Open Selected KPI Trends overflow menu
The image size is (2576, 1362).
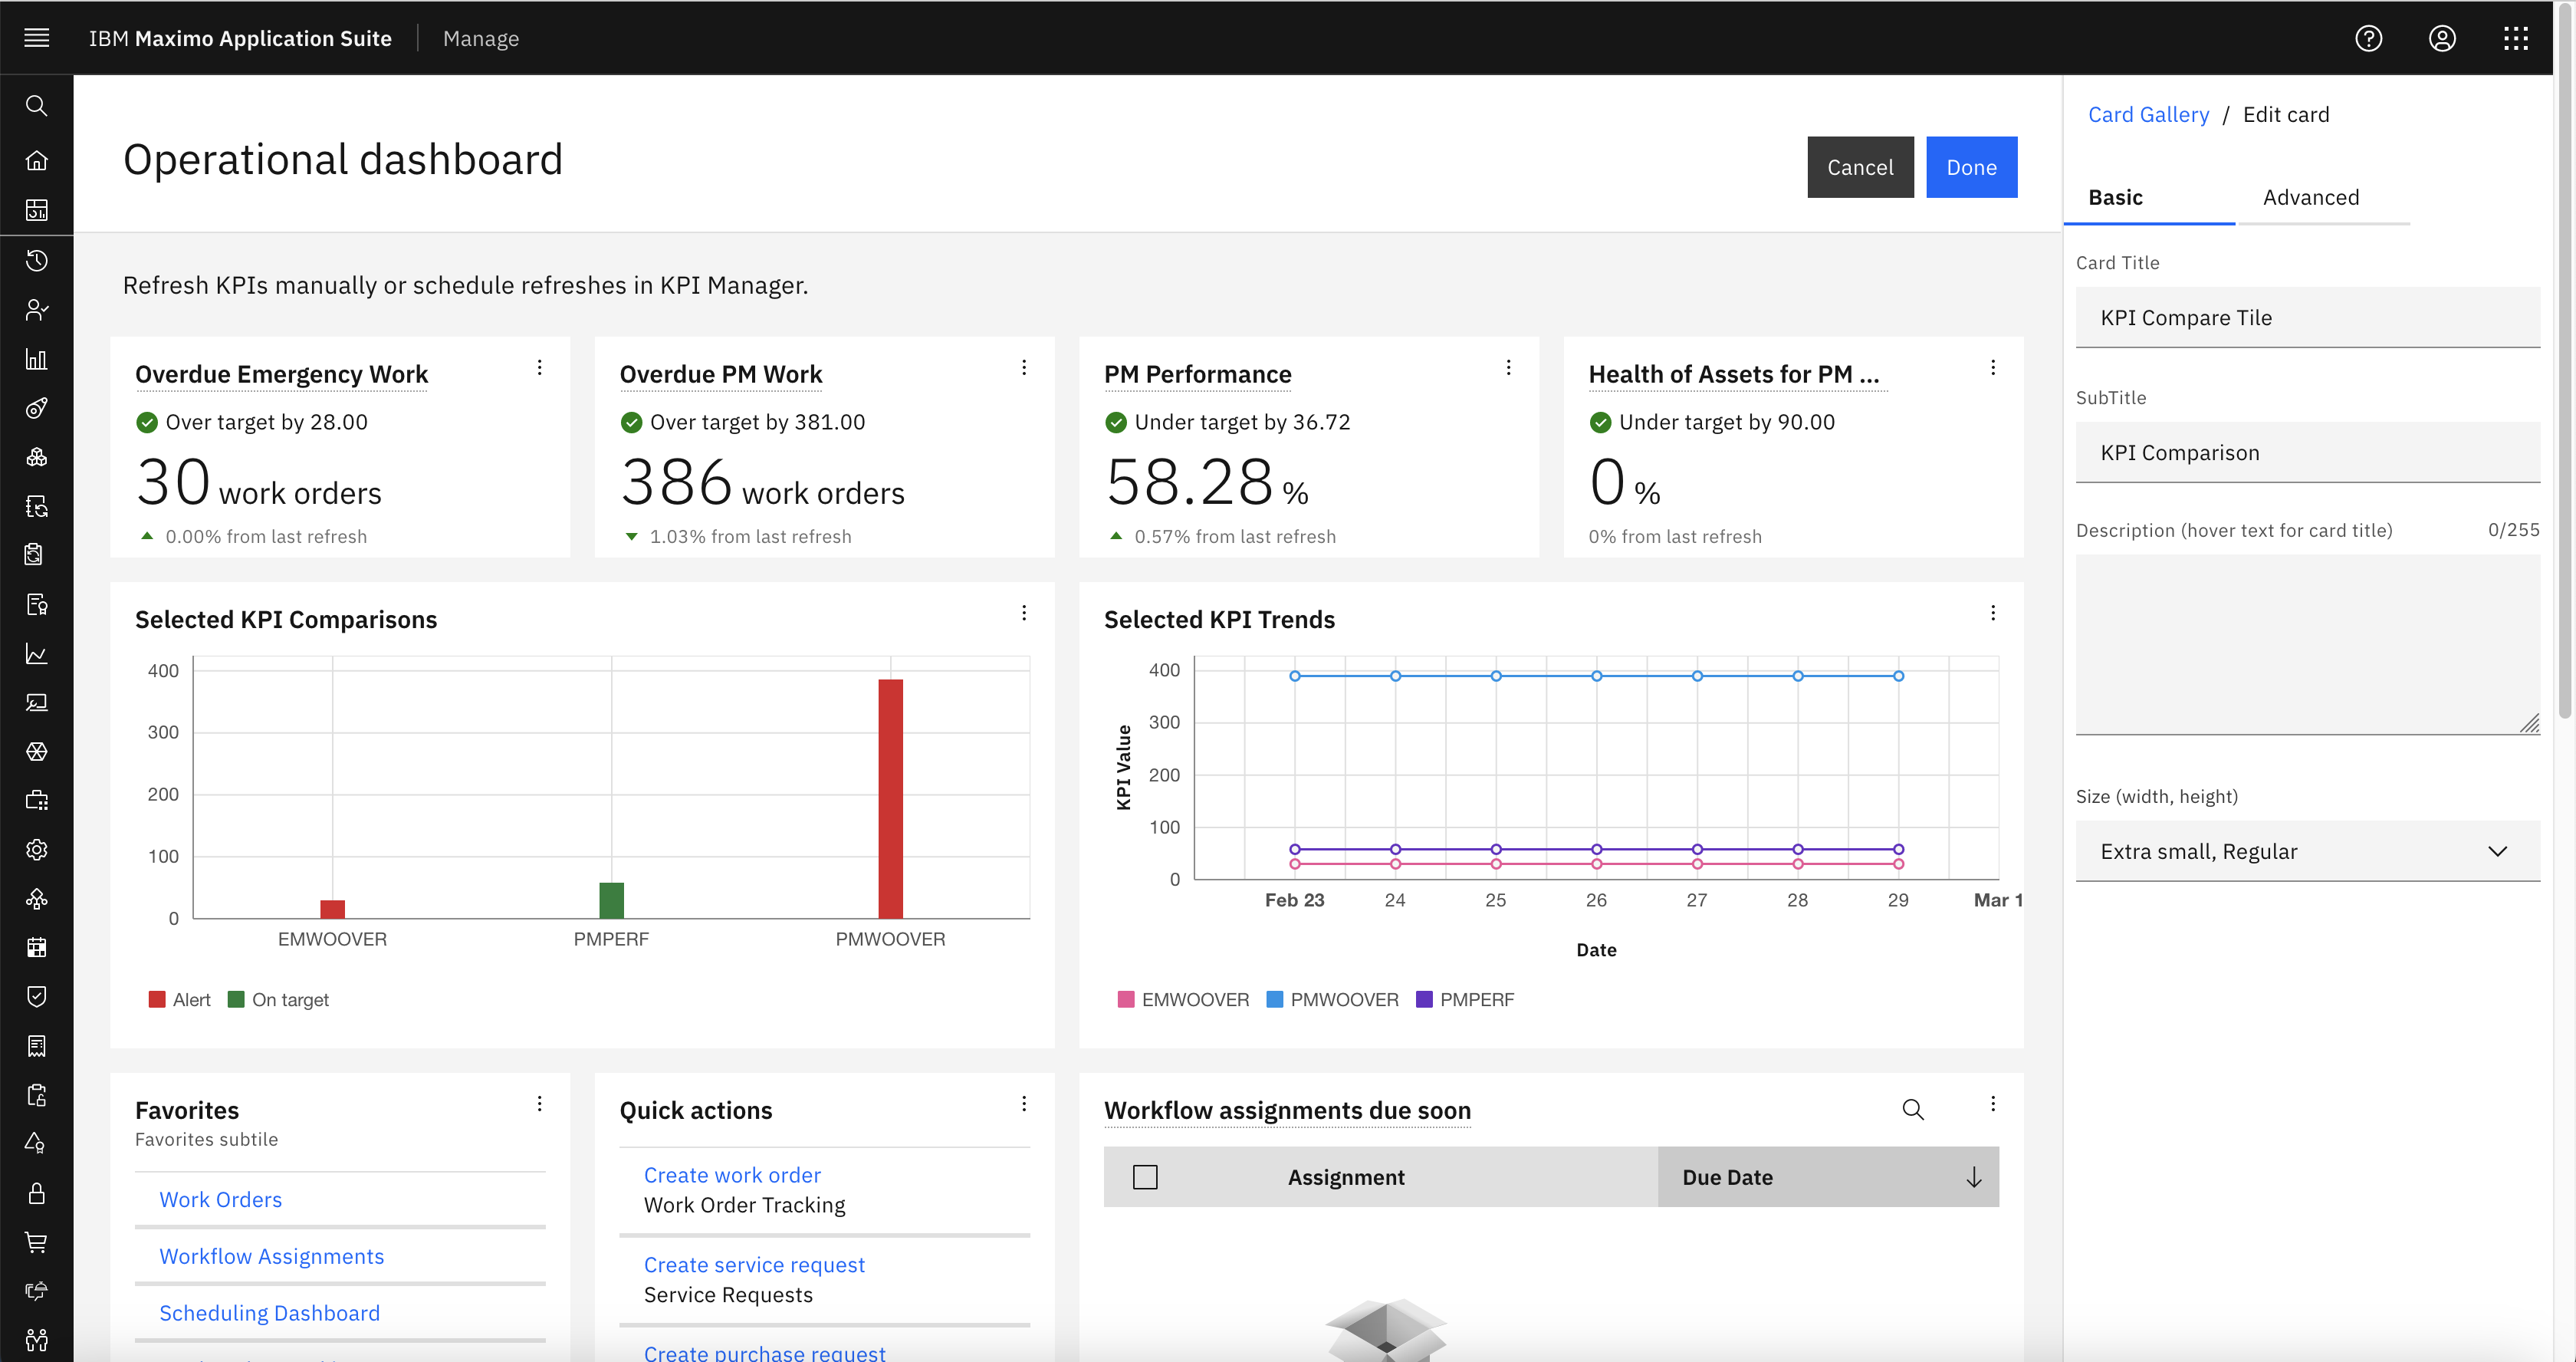(x=1992, y=613)
